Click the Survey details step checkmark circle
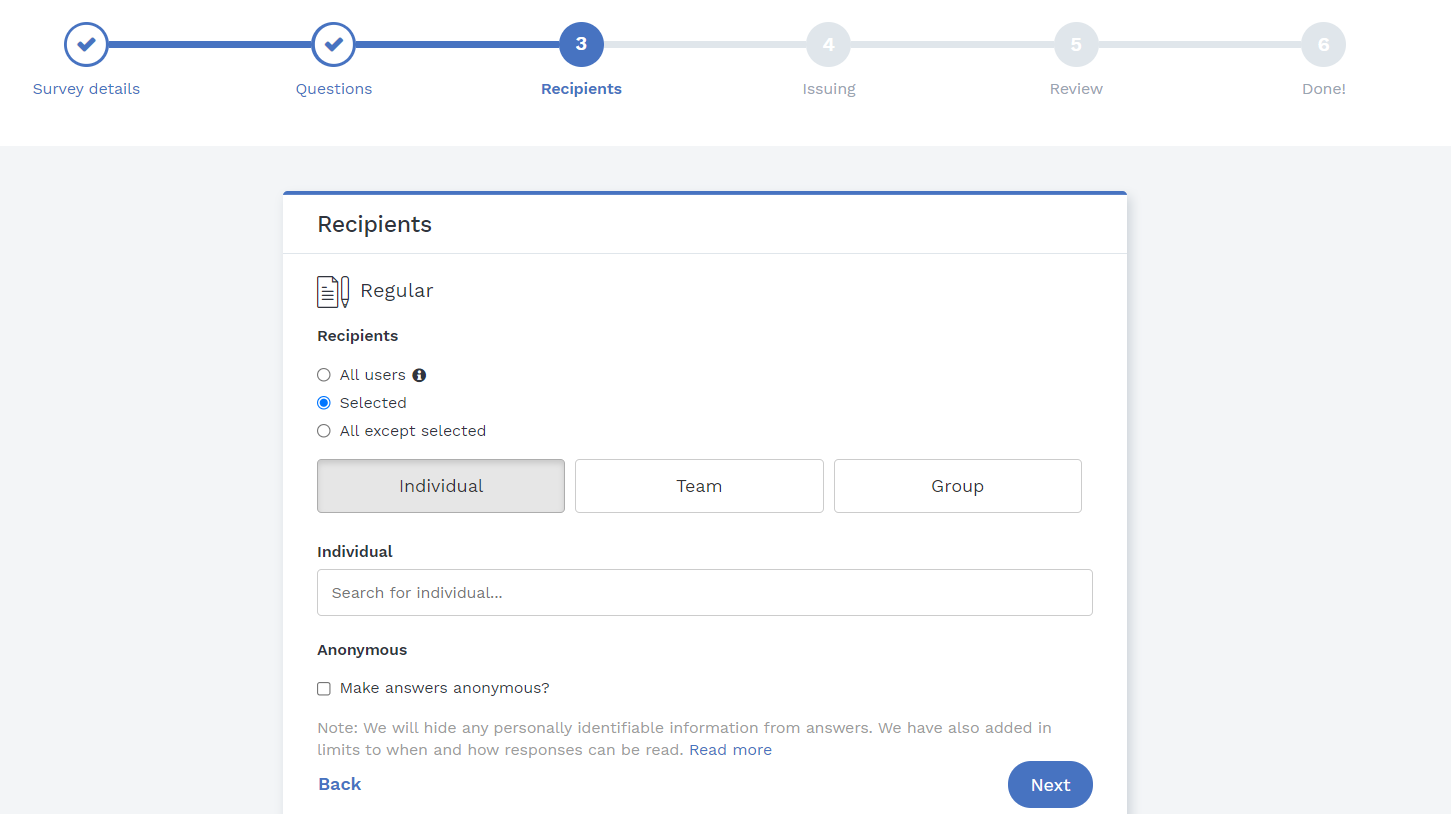Image resolution: width=1451 pixels, height=814 pixels. pos(87,44)
